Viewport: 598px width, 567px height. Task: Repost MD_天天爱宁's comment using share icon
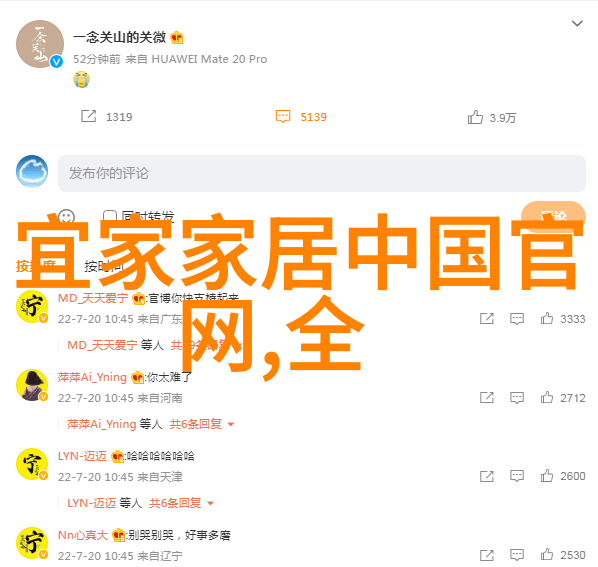coord(487,319)
